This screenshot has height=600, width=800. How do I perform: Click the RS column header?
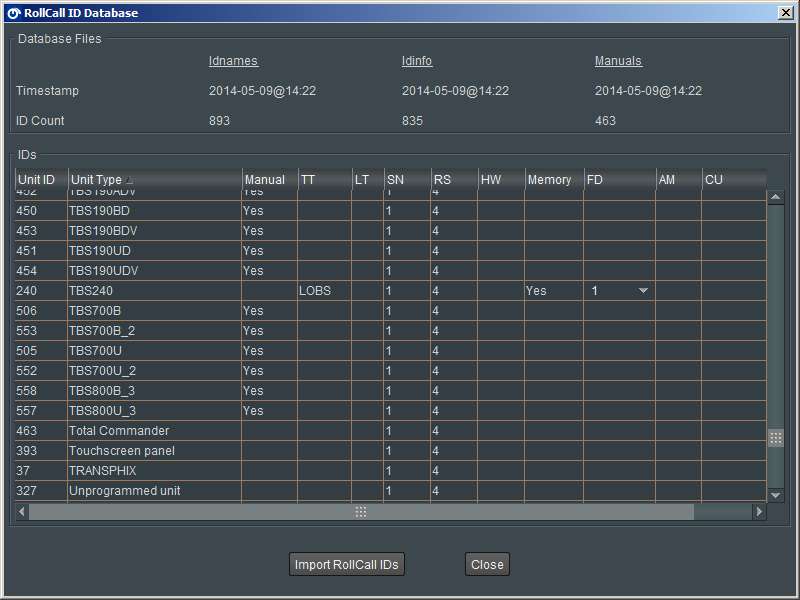point(454,180)
